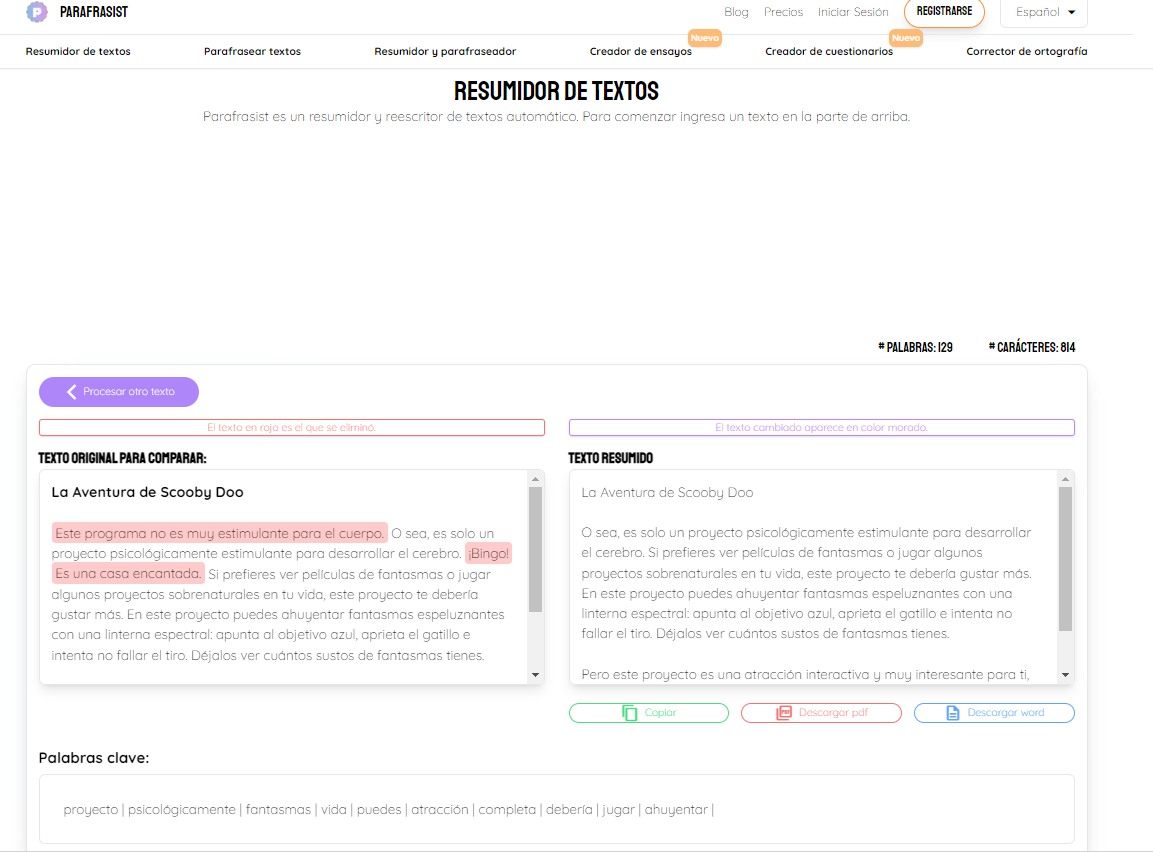Screen dimensions: 1153x852
Task: Click highlighted 'Es una casa encantada.'
Action: 128,573
